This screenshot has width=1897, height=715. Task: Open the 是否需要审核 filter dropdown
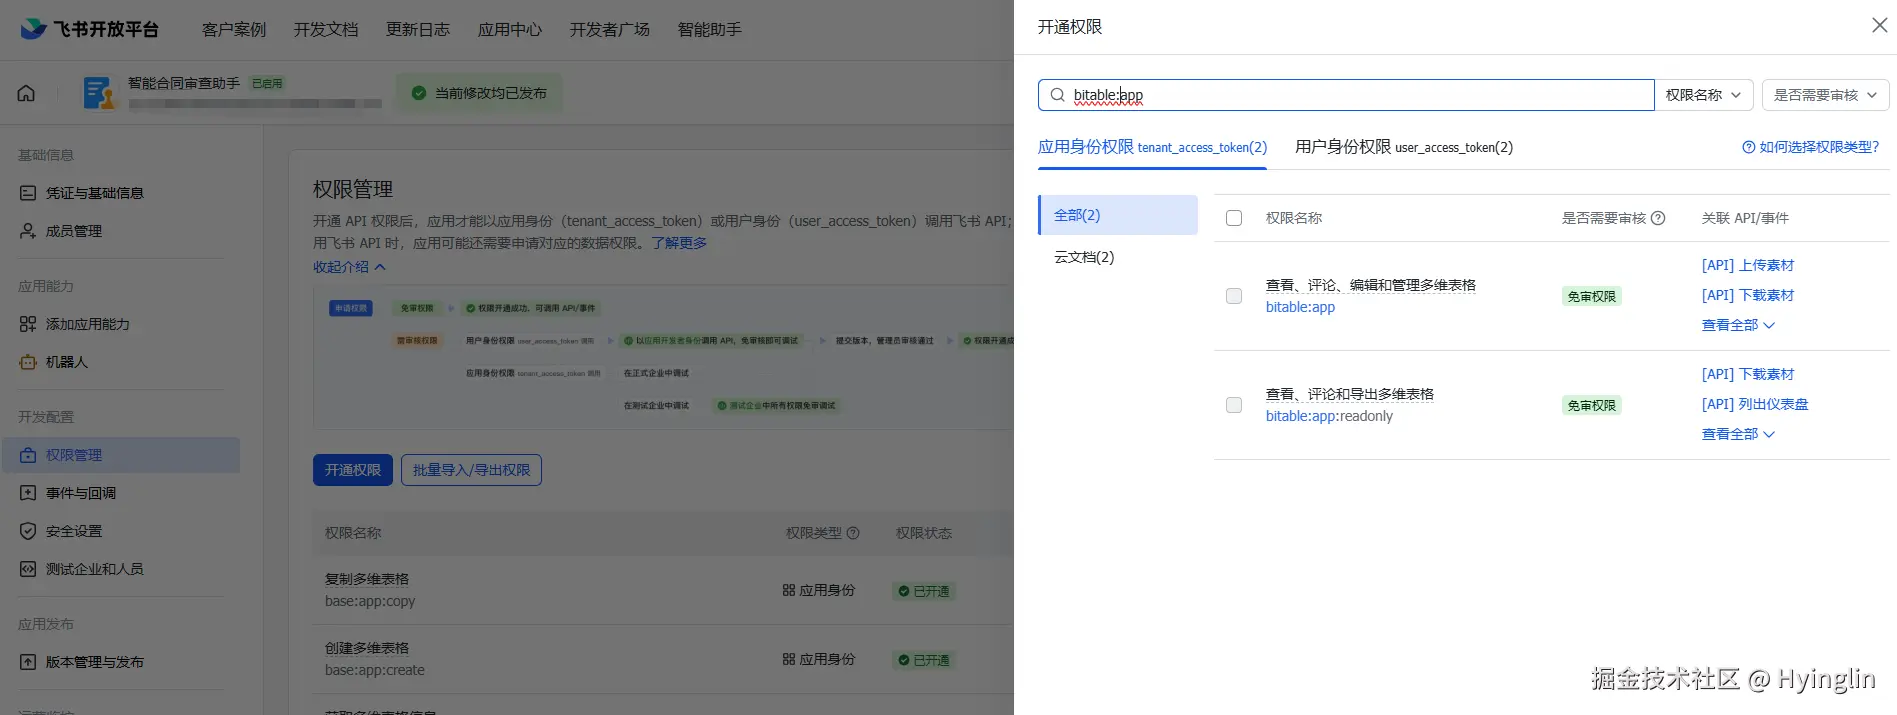tap(1825, 95)
